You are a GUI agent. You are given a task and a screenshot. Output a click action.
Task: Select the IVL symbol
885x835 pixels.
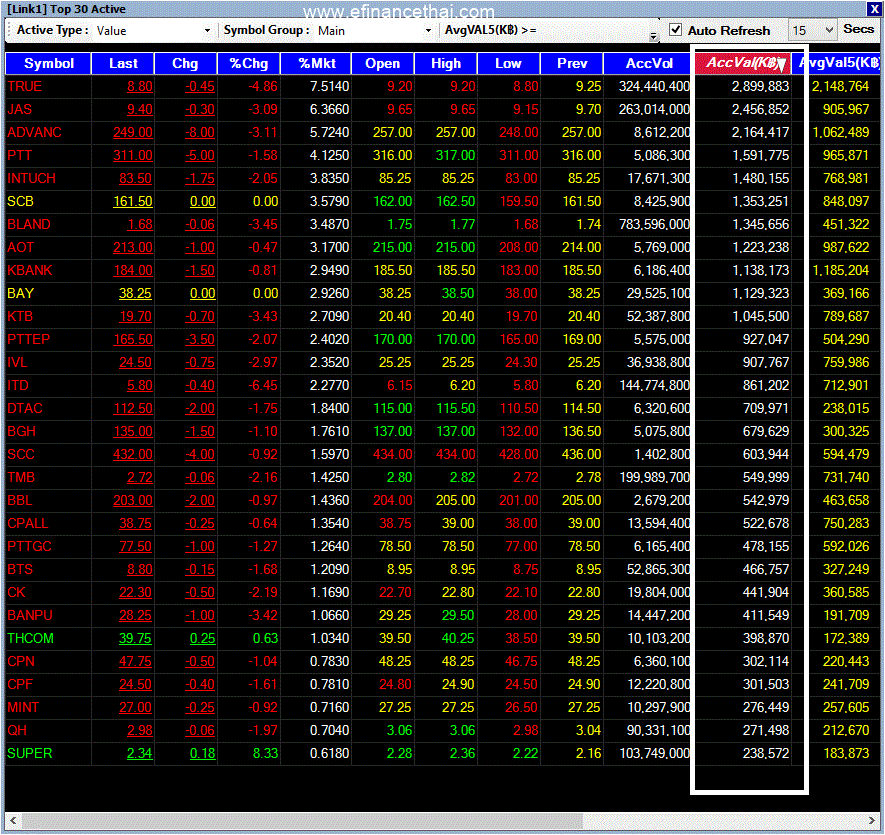(x=17, y=362)
